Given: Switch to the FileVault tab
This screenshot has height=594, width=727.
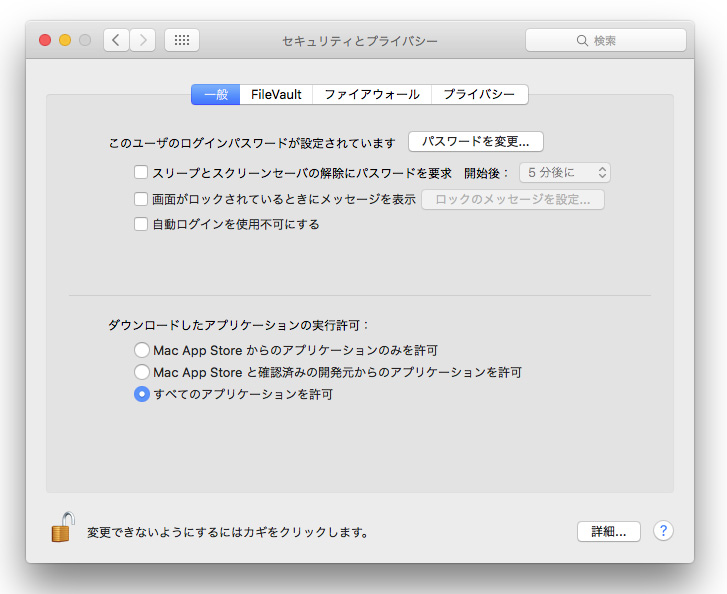Looking at the screenshot, I should [276, 95].
